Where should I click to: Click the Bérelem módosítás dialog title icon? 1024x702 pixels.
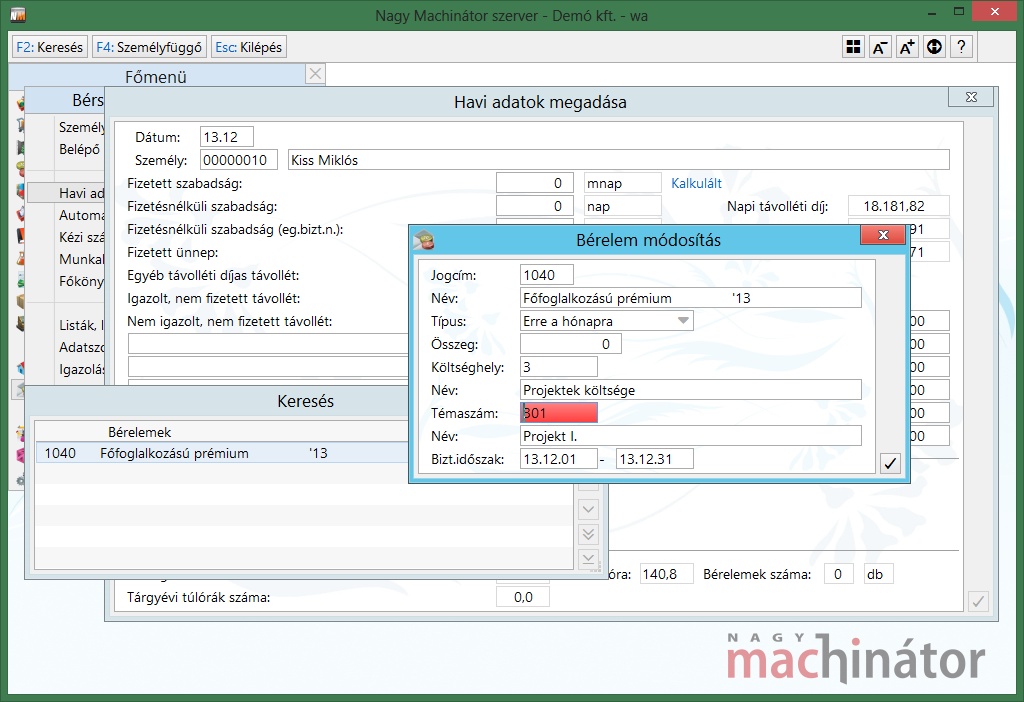(x=425, y=240)
